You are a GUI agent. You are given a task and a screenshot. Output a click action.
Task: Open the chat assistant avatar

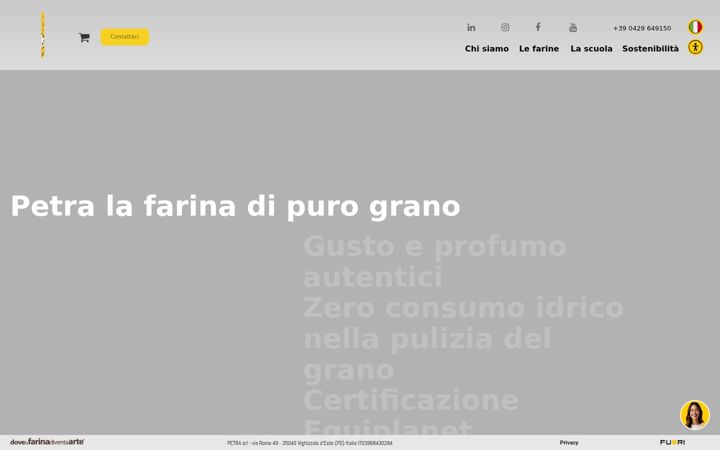click(x=695, y=415)
